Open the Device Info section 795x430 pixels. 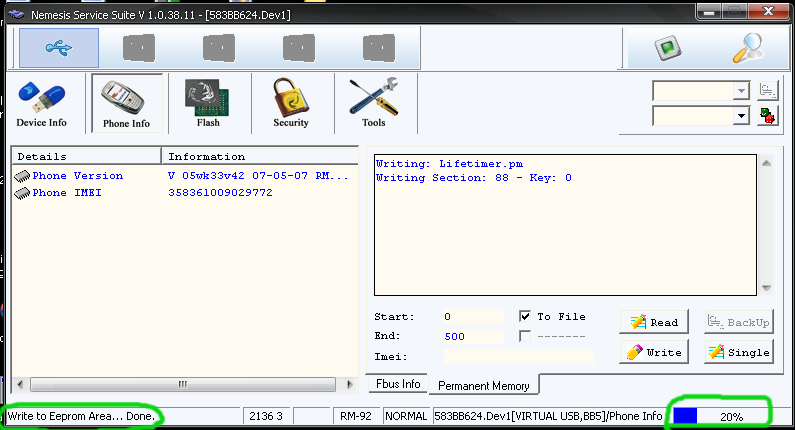tap(42, 104)
